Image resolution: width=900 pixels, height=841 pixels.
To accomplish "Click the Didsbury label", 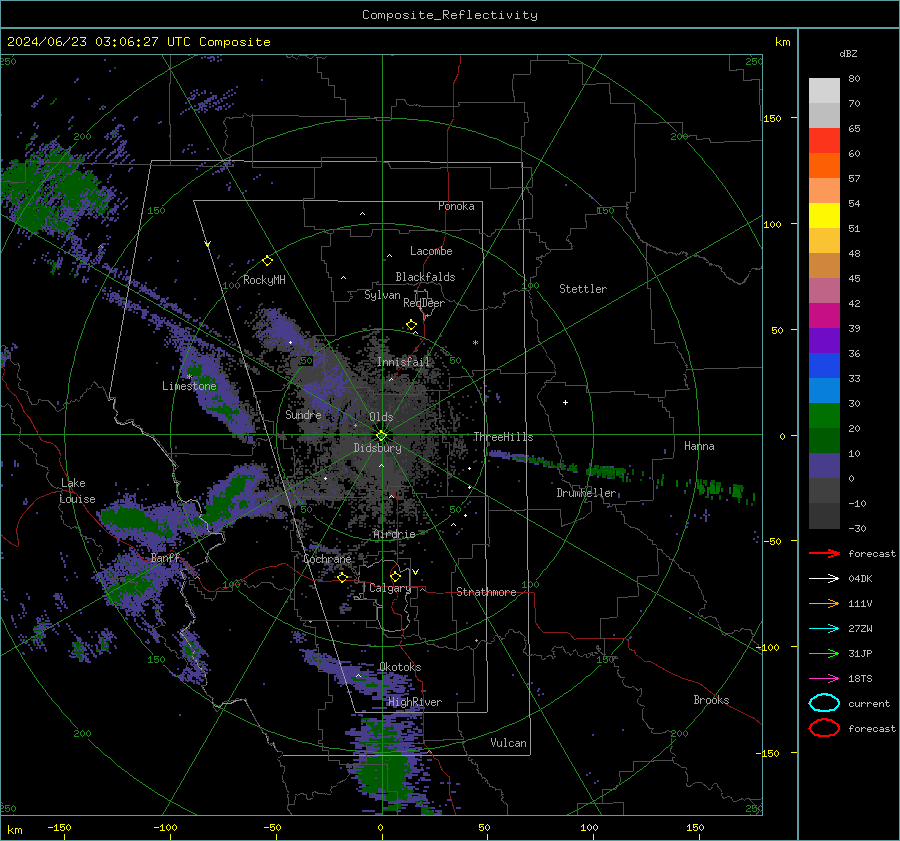I will [377, 448].
